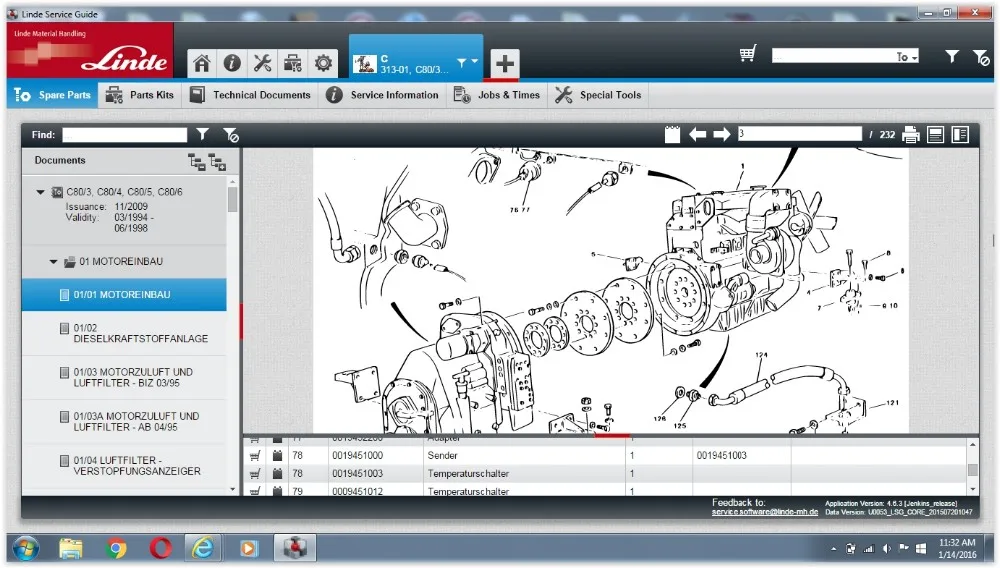1000x568 pixels.
Task: Click the bookmark icon left of the page arrows
Action: [x=672, y=135]
